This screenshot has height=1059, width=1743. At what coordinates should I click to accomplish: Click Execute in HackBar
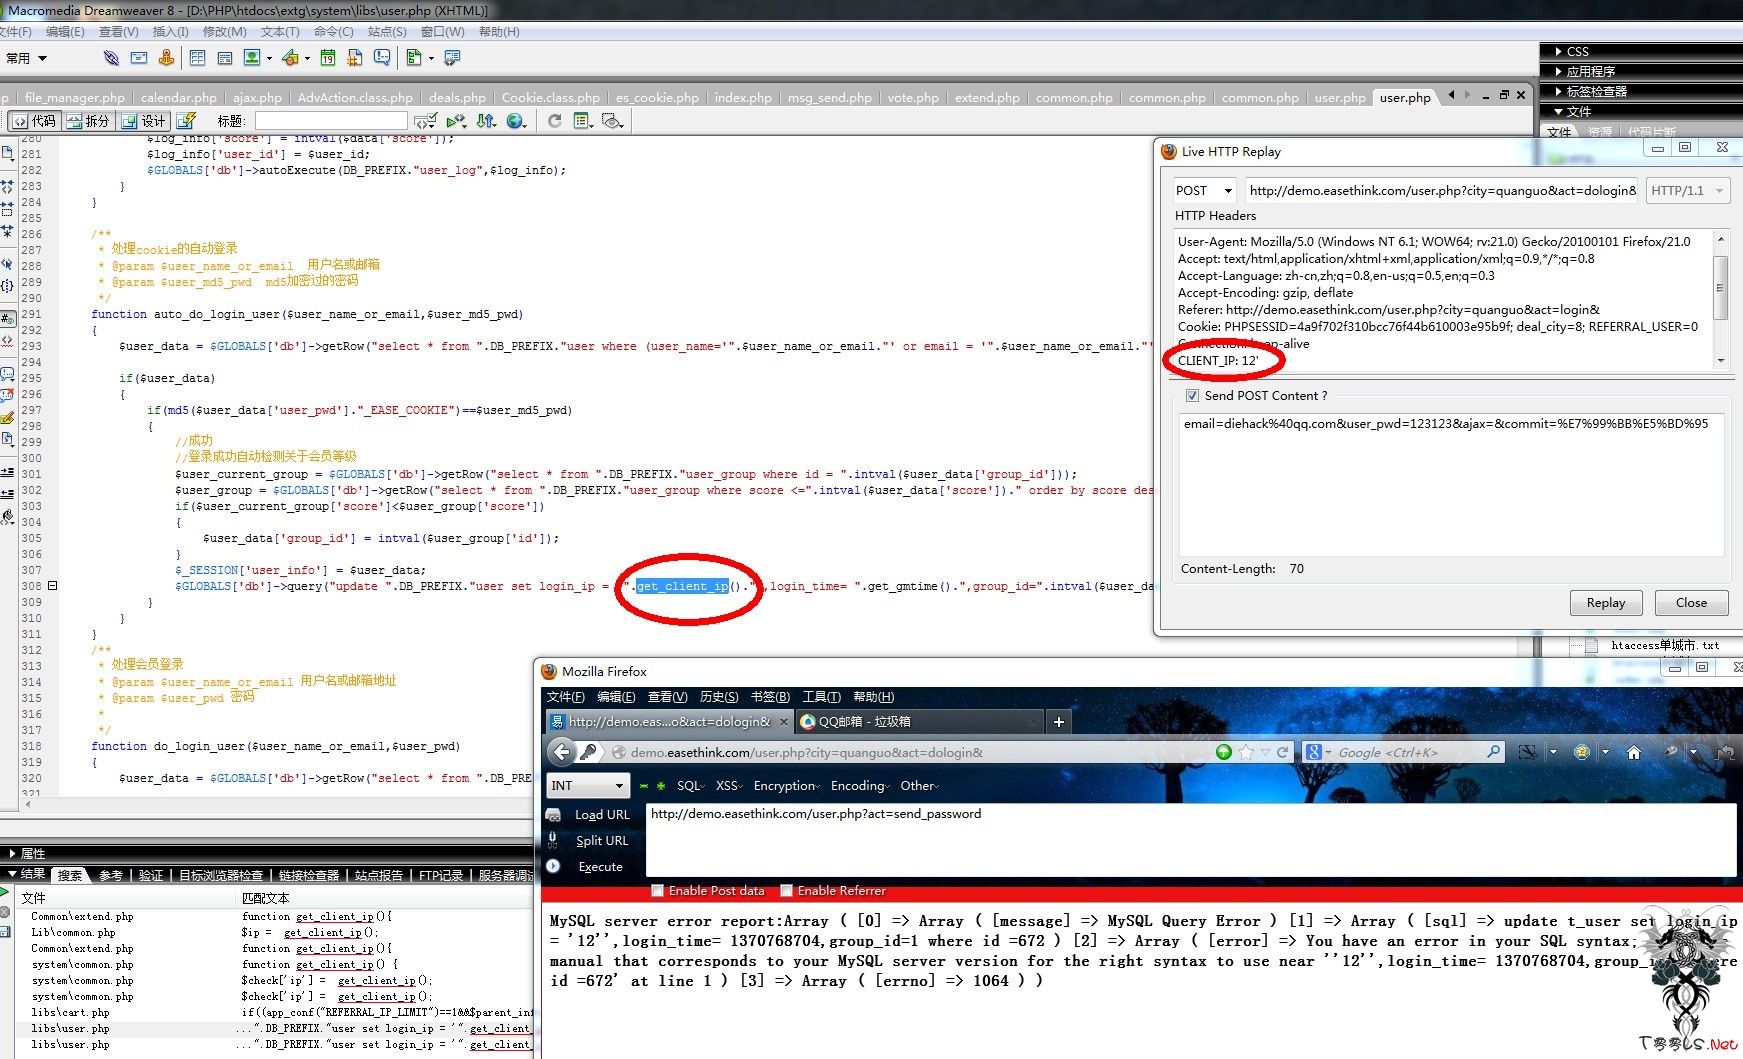click(x=600, y=867)
